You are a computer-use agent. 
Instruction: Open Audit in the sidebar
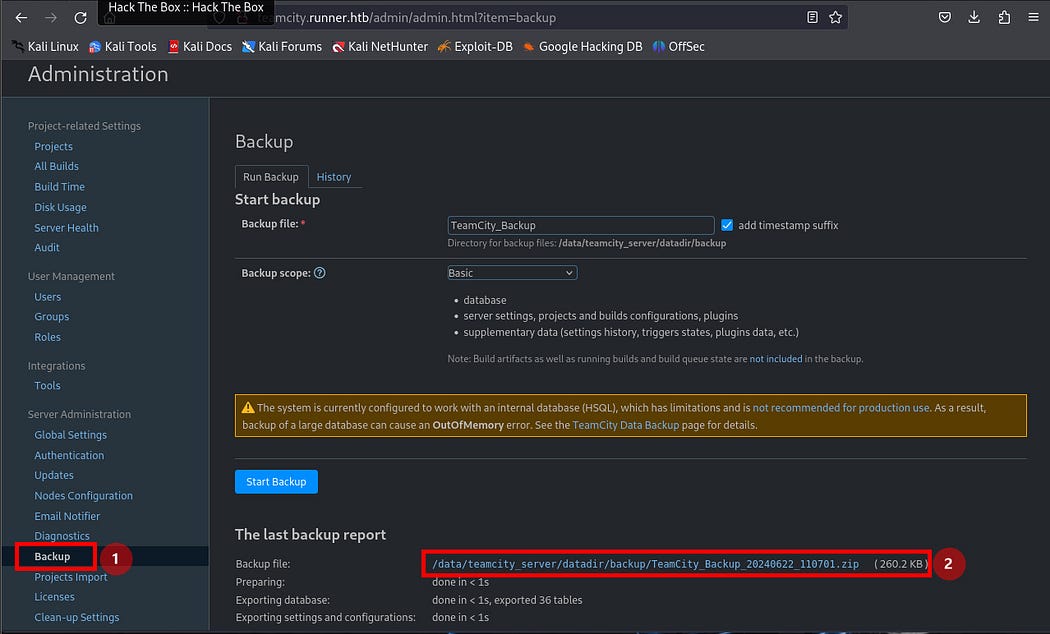coord(47,247)
